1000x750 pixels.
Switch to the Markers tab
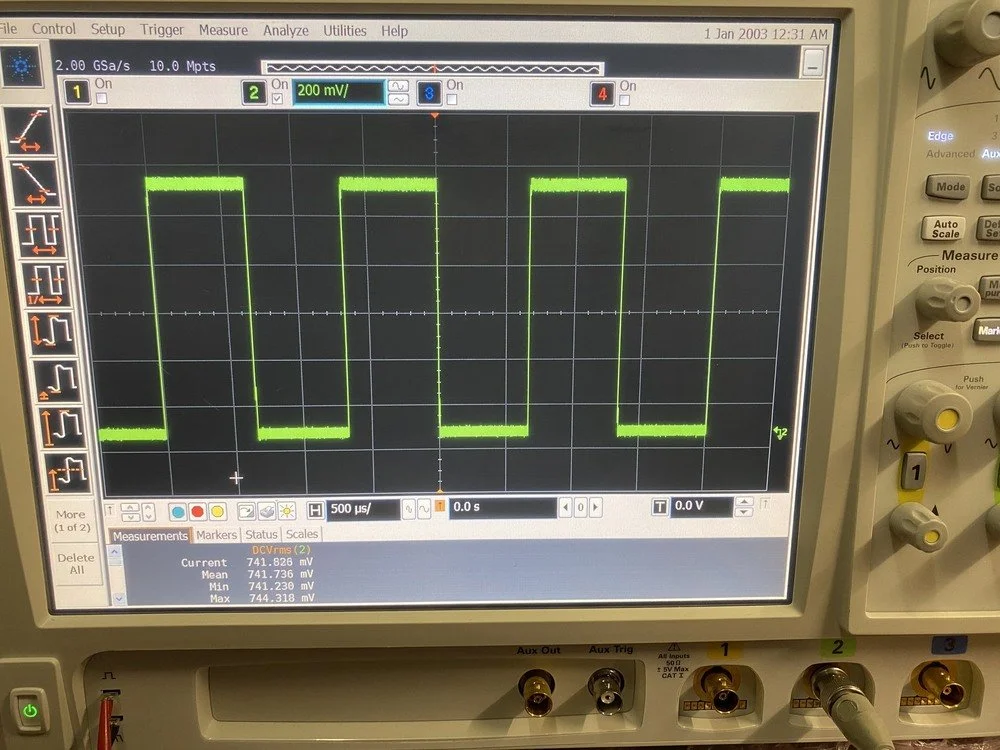pos(217,534)
